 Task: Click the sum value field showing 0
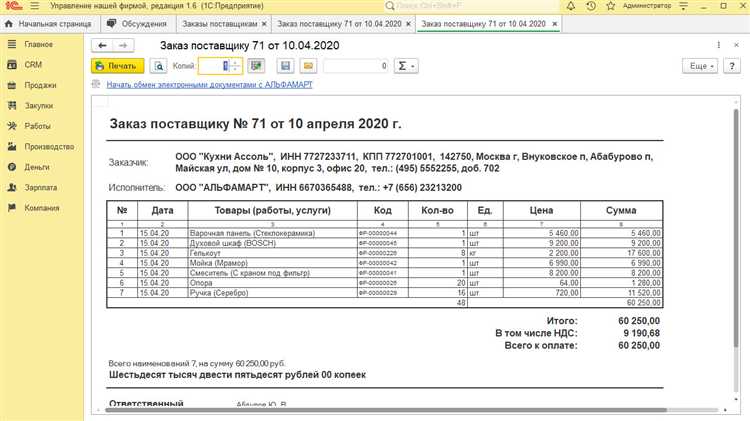(356, 66)
